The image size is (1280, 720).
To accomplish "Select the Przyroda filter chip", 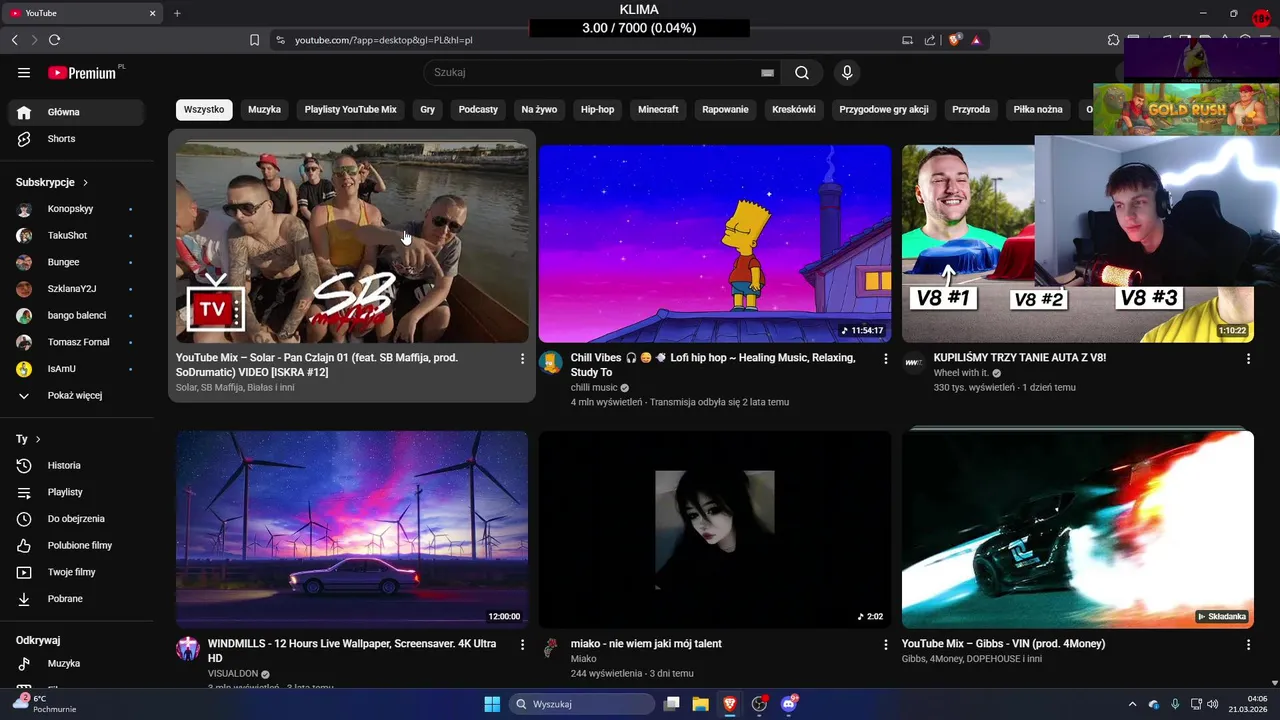I will click(x=971, y=110).
